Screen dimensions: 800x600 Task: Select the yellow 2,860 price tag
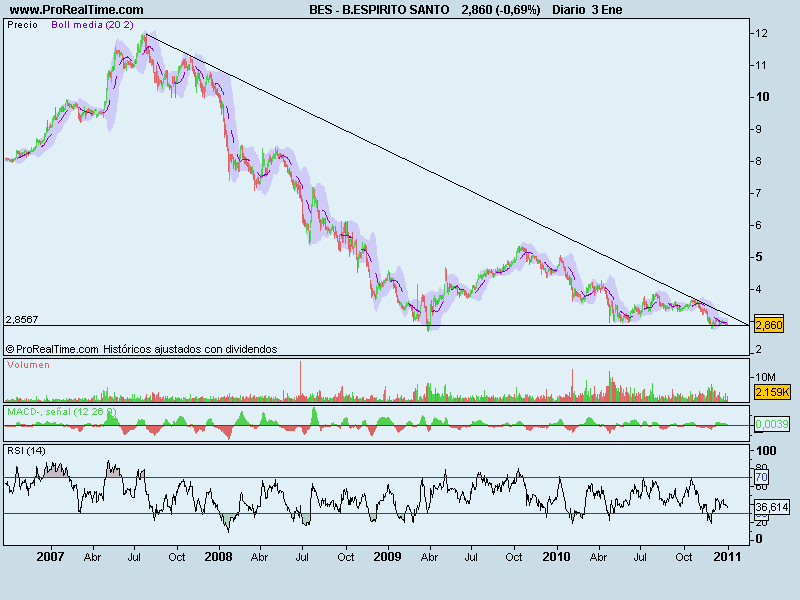coord(768,324)
